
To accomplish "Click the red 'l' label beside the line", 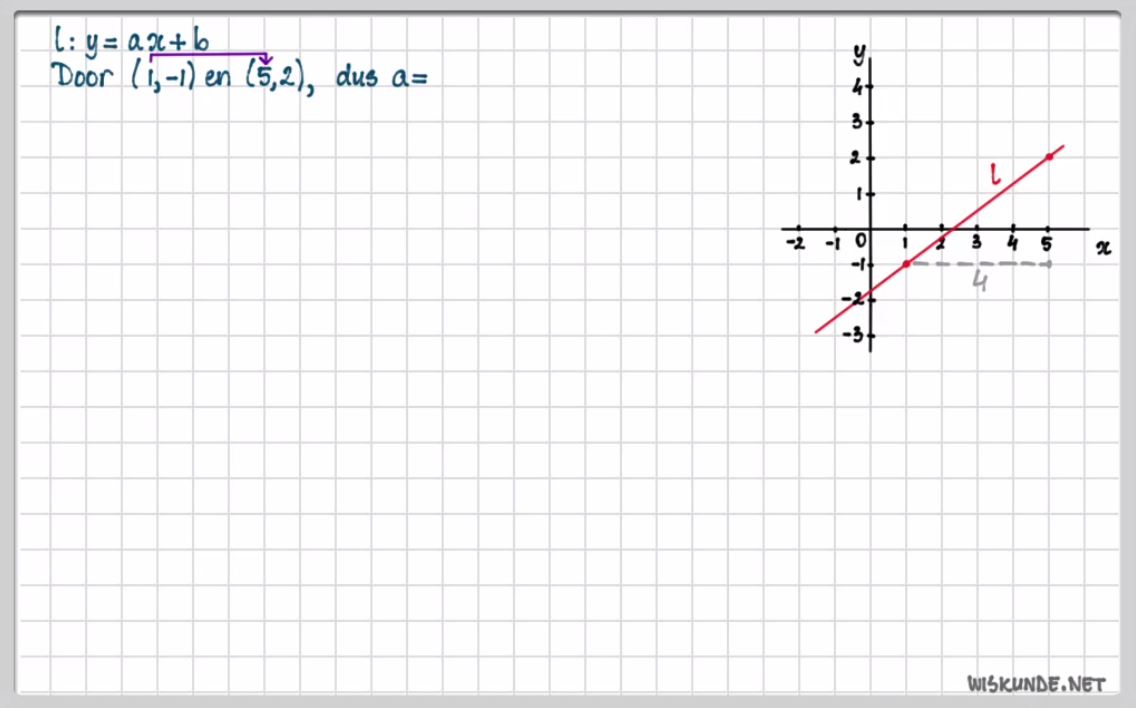I will tap(995, 174).
